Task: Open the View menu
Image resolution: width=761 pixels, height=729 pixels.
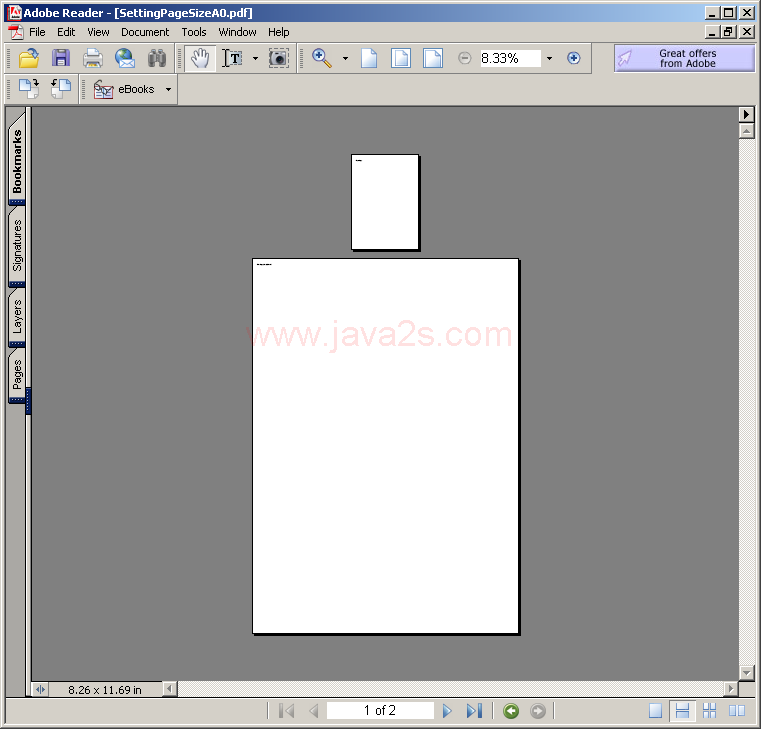Action: [98, 32]
